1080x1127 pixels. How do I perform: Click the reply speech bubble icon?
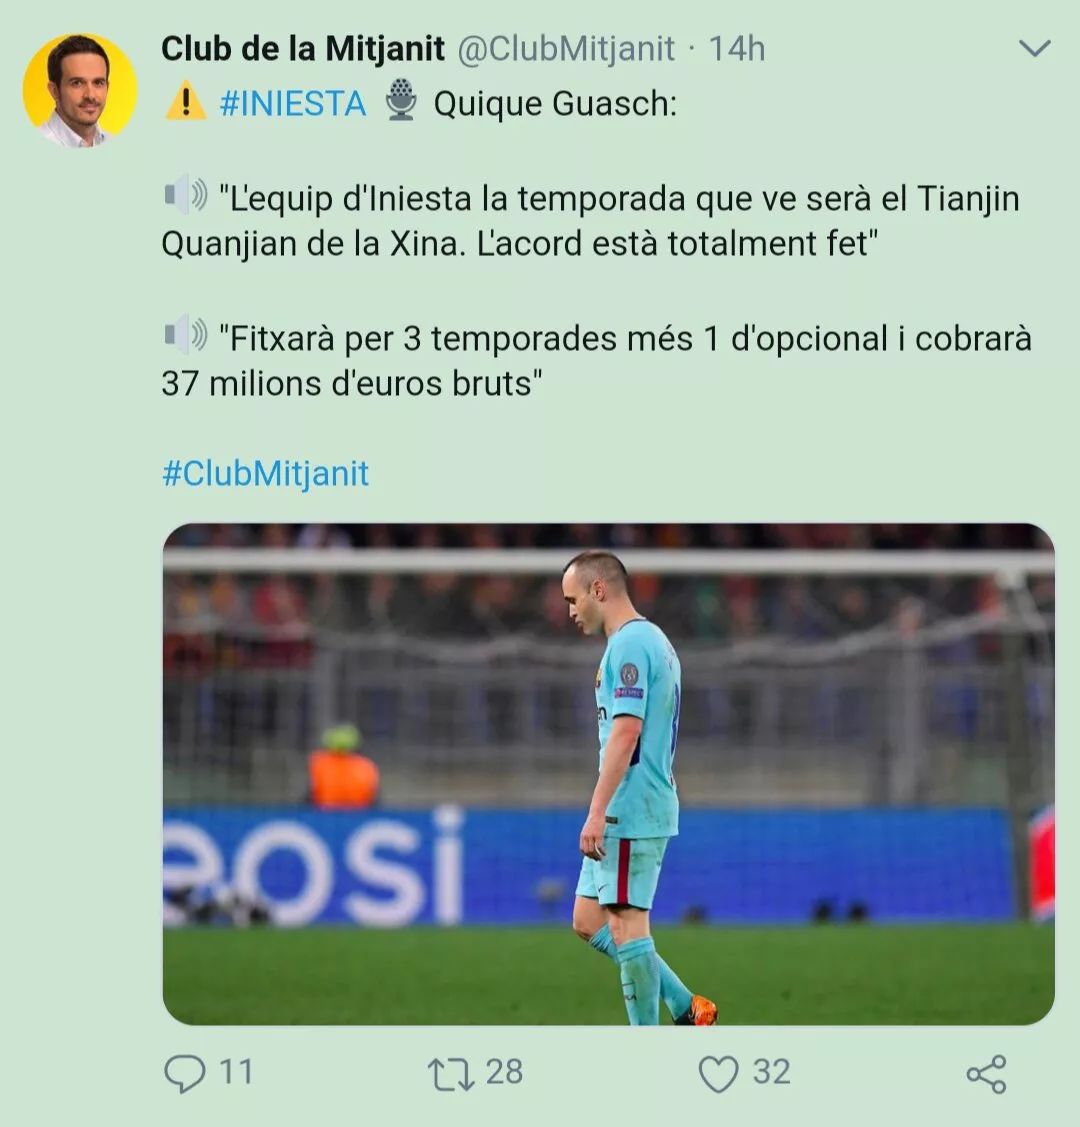coord(185,1073)
